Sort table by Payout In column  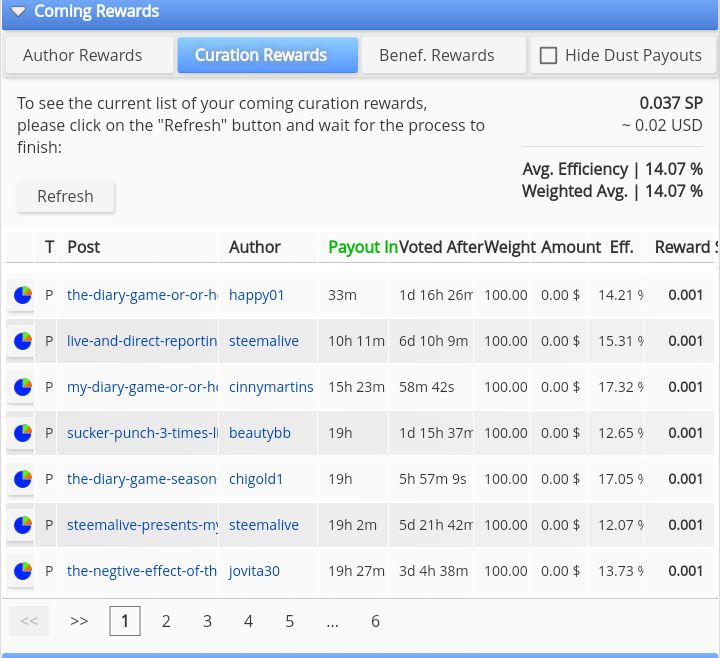point(362,247)
